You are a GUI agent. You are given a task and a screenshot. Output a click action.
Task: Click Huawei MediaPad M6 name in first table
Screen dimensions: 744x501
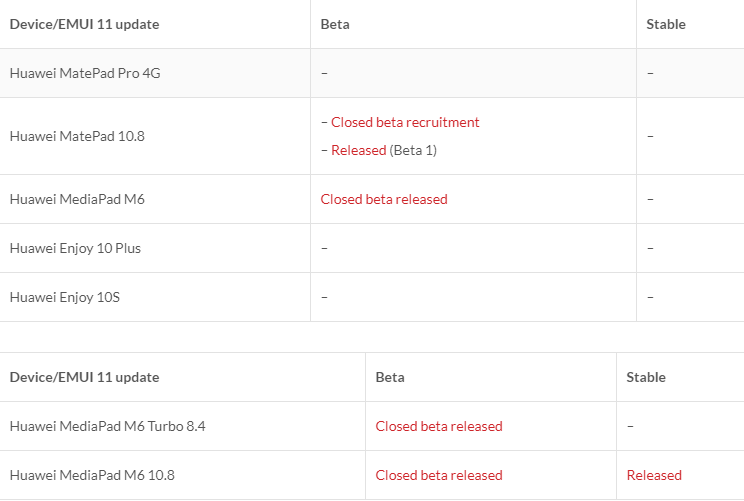pyautogui.click(x=77, y=199)
